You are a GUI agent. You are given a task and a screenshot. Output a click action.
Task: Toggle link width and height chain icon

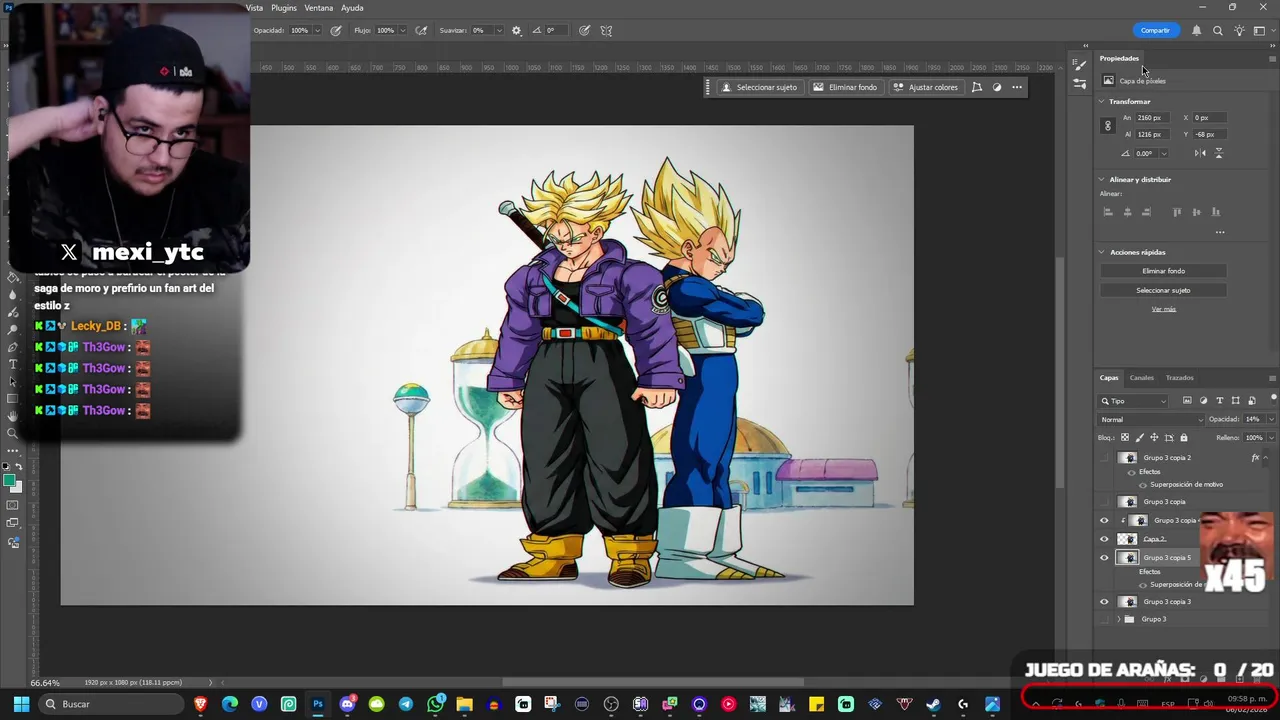(1108, 126)
